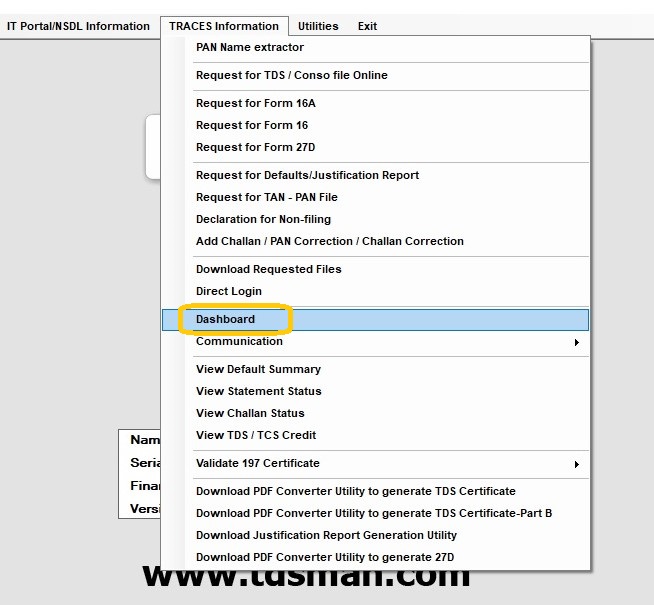Select Dashboard from TRACES menu
The width and height of the screenshot is (654, 605).
(226, 320)
